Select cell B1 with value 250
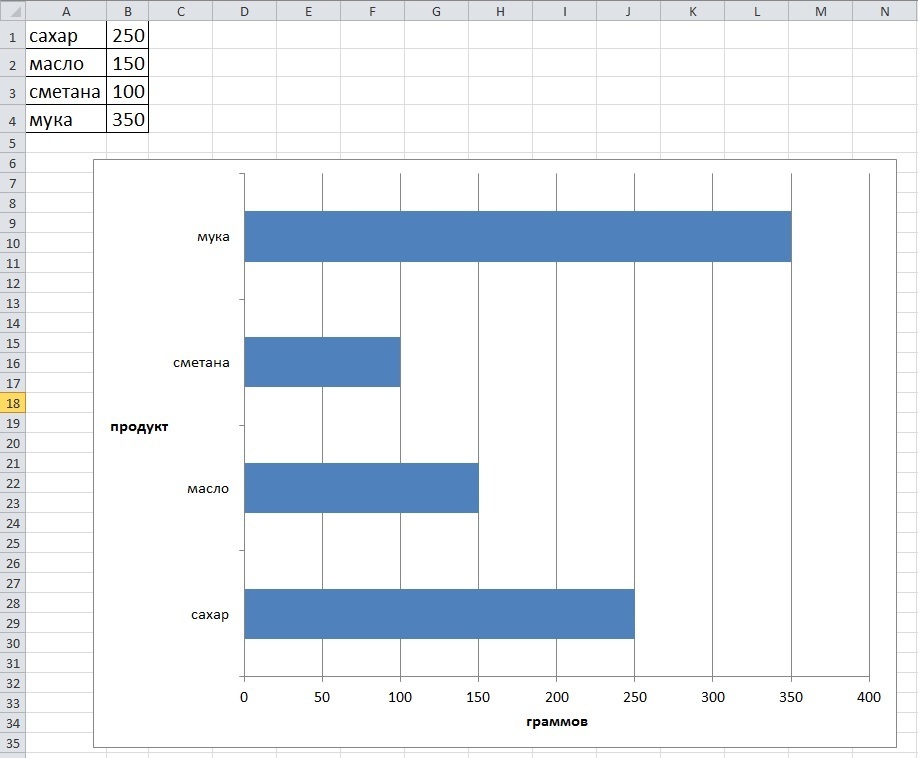Screen dimensions: 920x758 (x=128, y=35)
